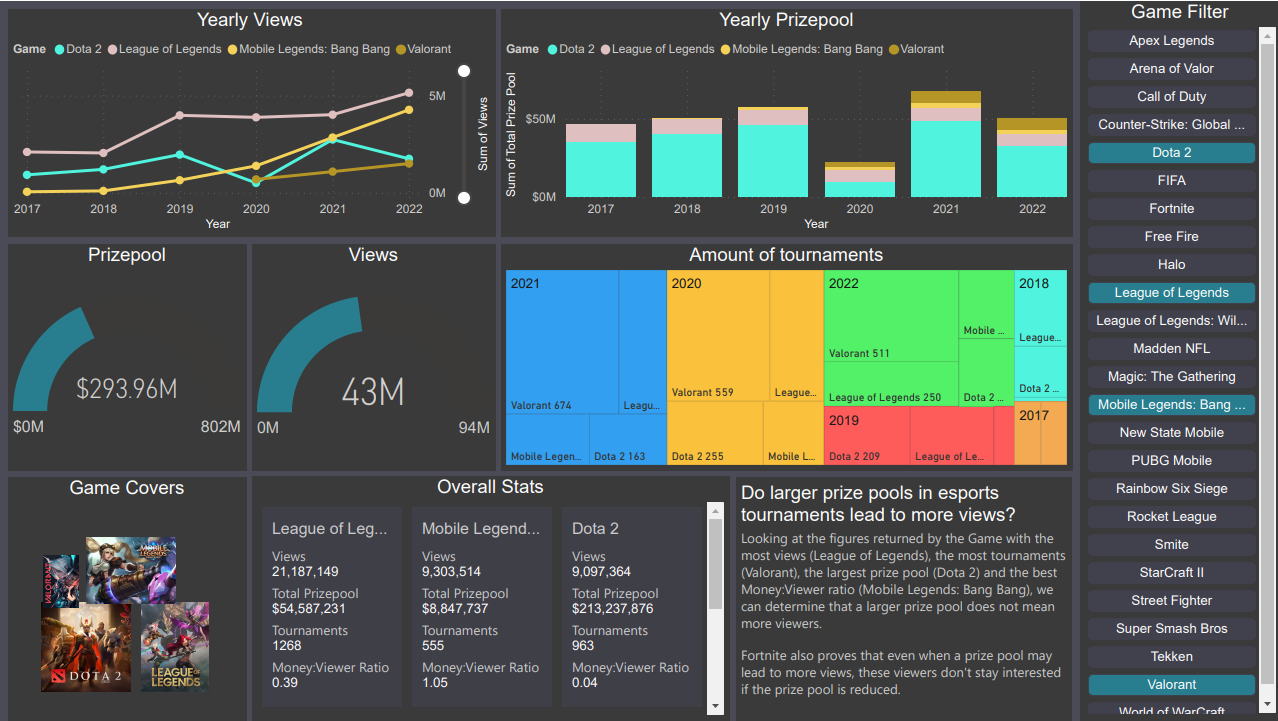The height and width of the screenshot is (721, 1278).
Task: Select the Mobile Legend... stats card title
Action: tap(481, 529)
